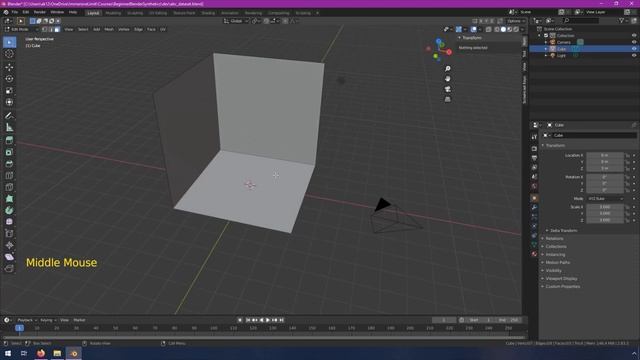This screenshot has width=640, height=360.
Task: Expand the Delta Transform section
Action: [x=563, y=231]
